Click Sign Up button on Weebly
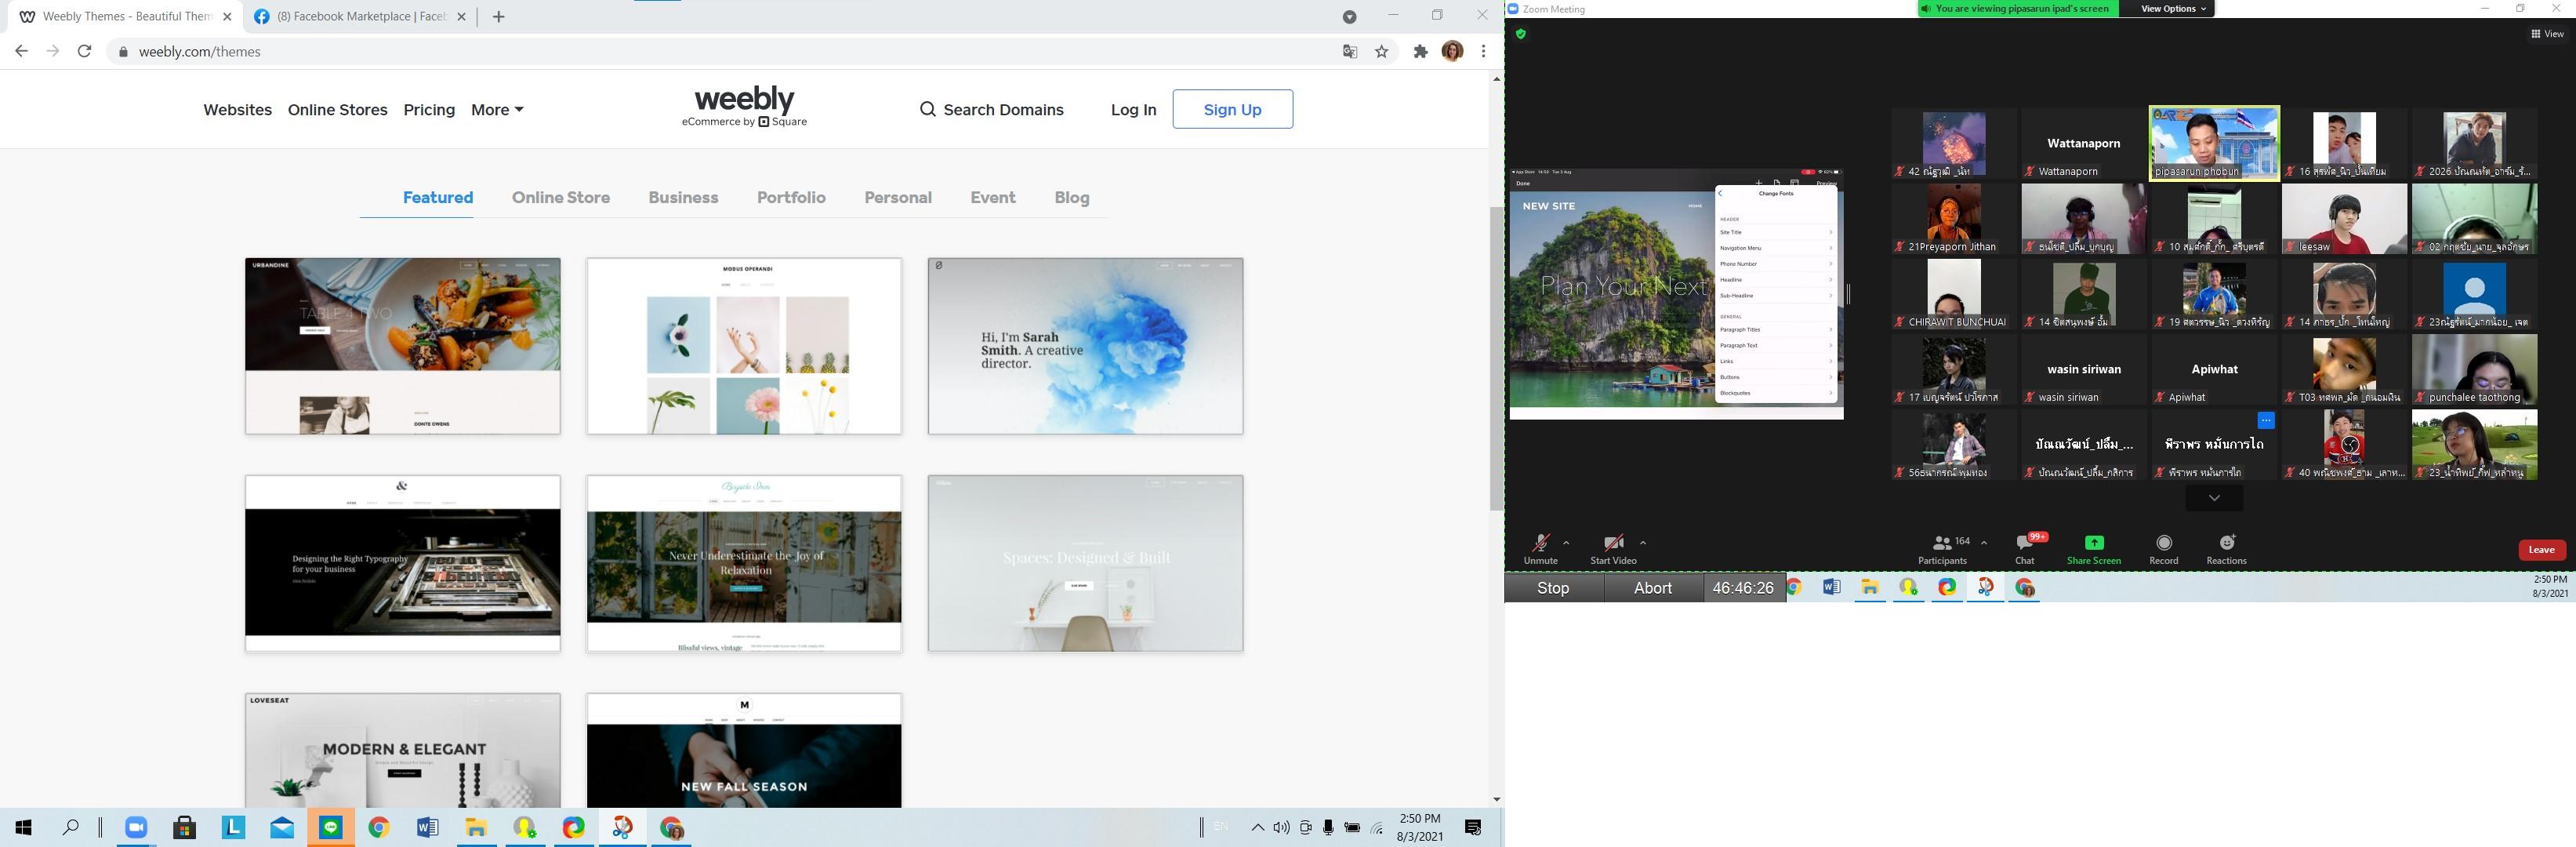The height and width of the screenshot is (847, 2576). pos(1232,109)
